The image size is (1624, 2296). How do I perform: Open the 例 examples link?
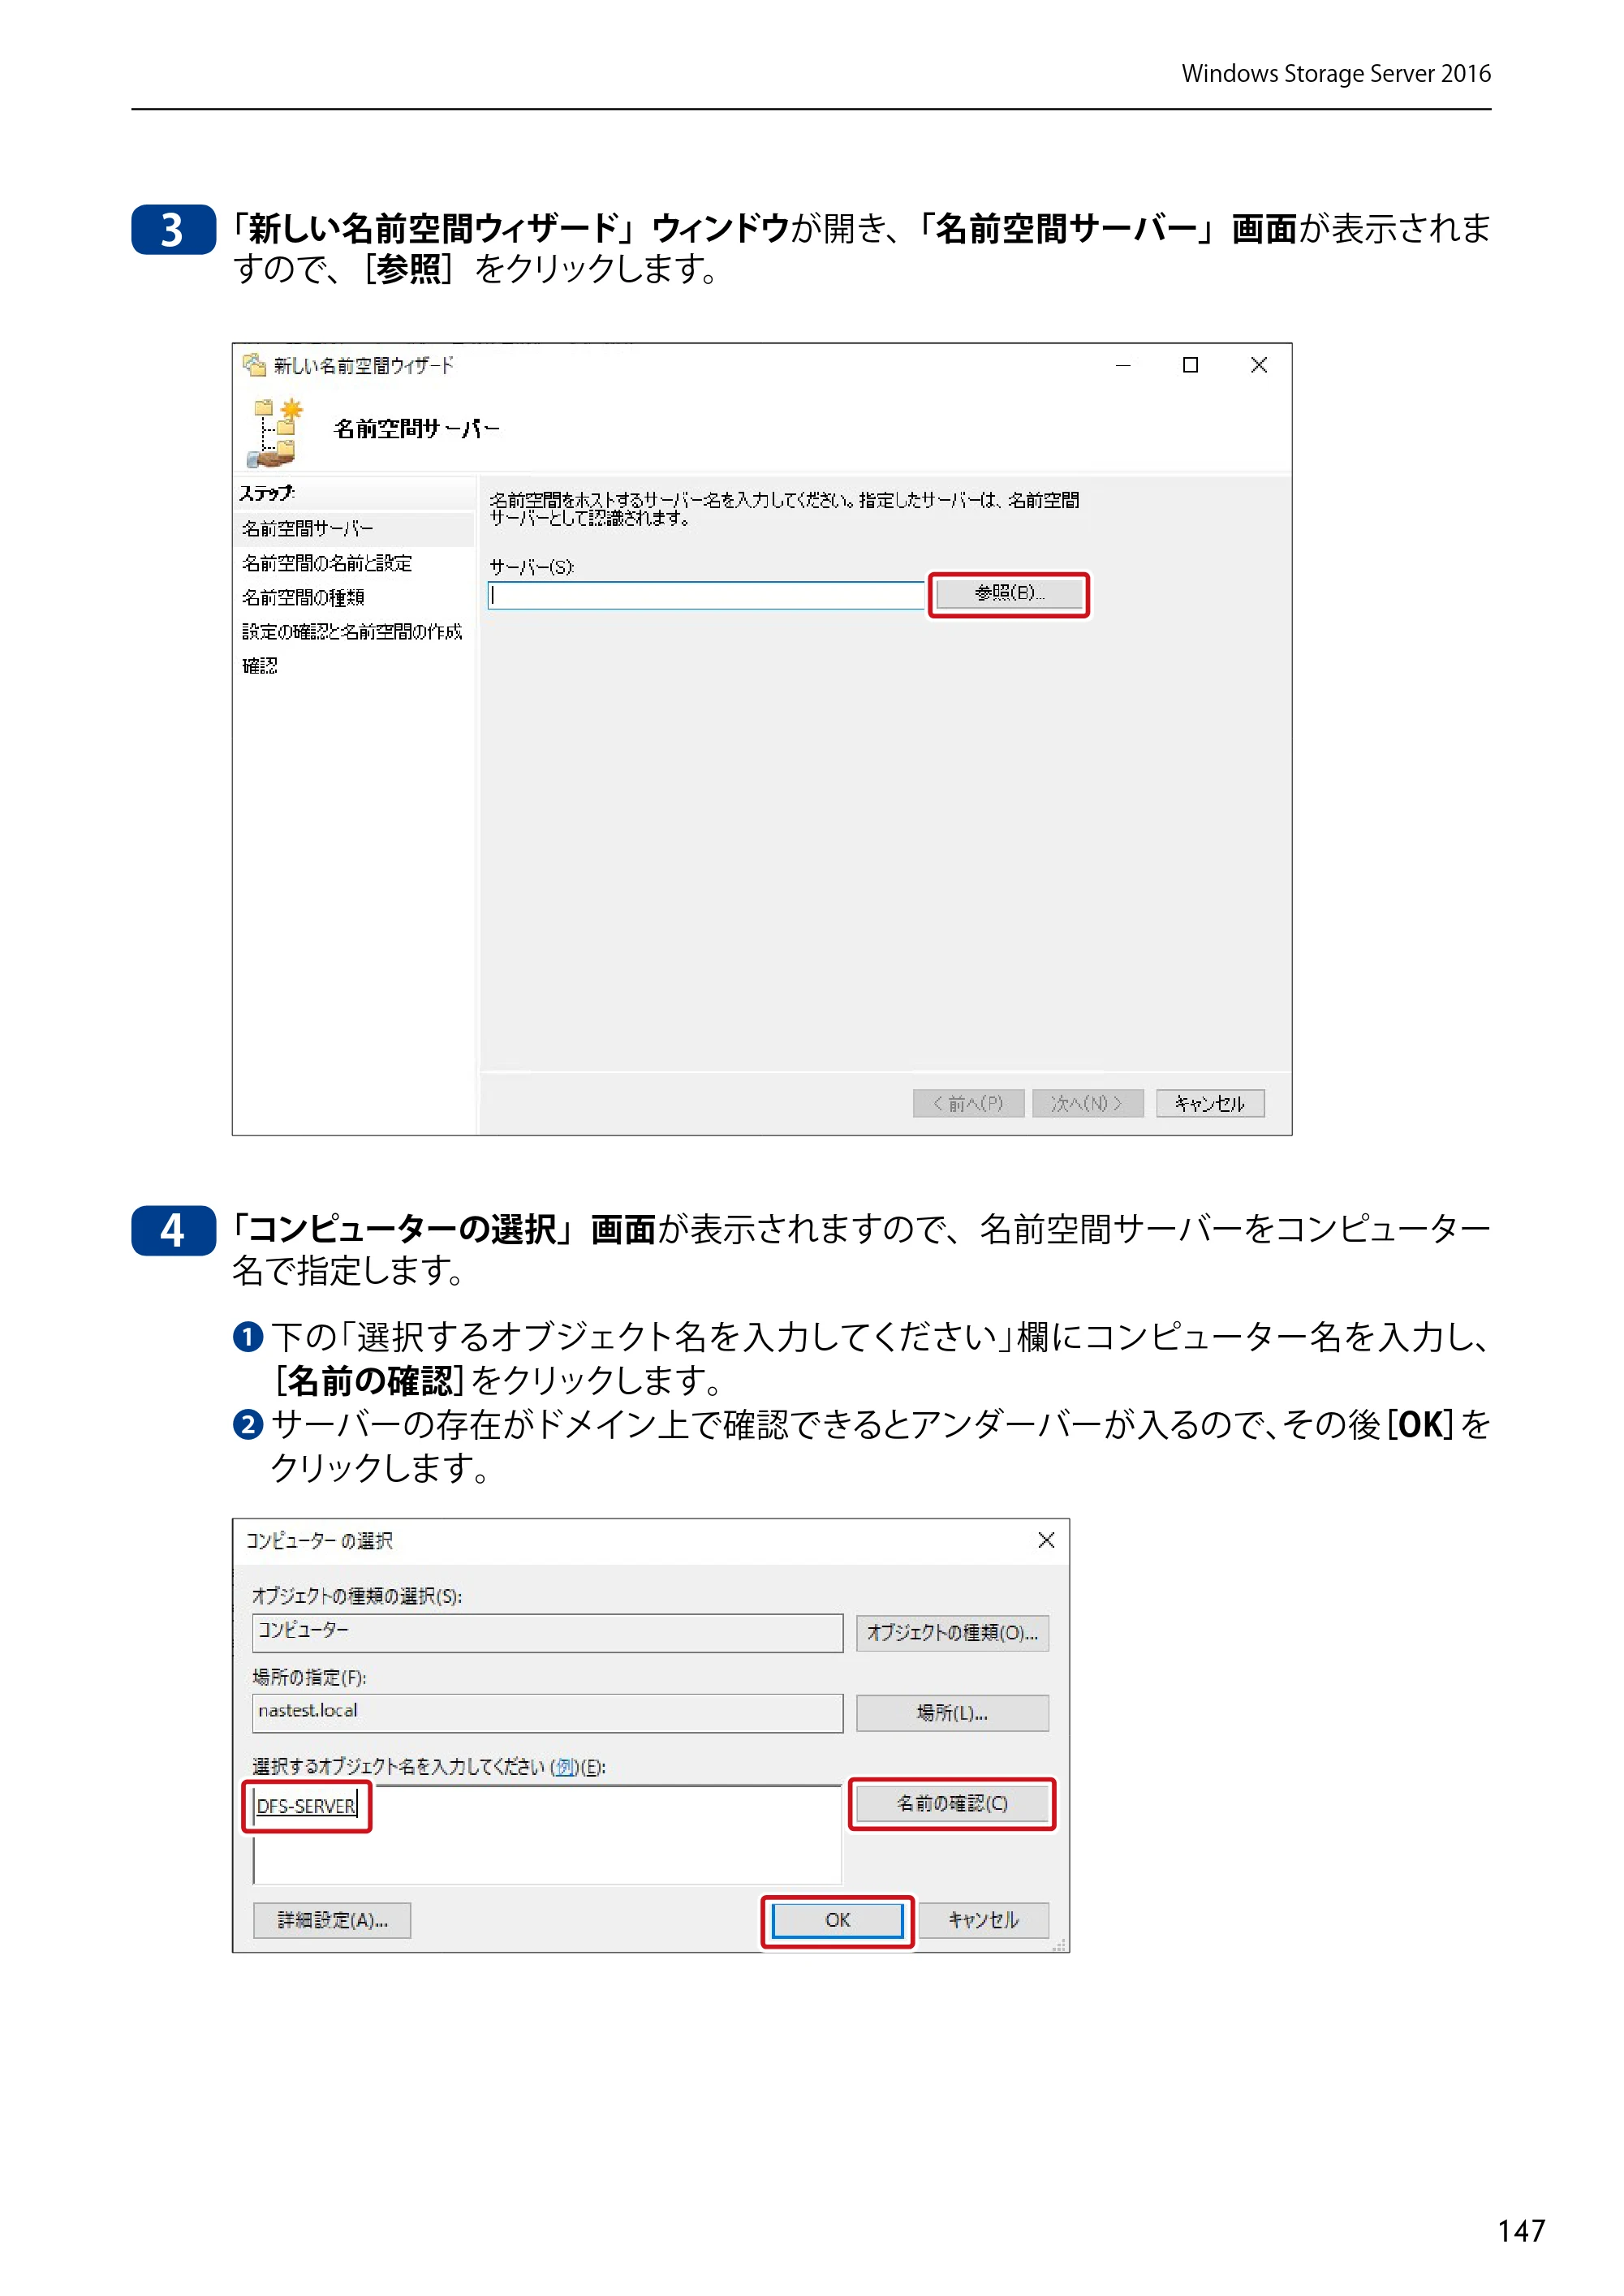(566, 1767)
